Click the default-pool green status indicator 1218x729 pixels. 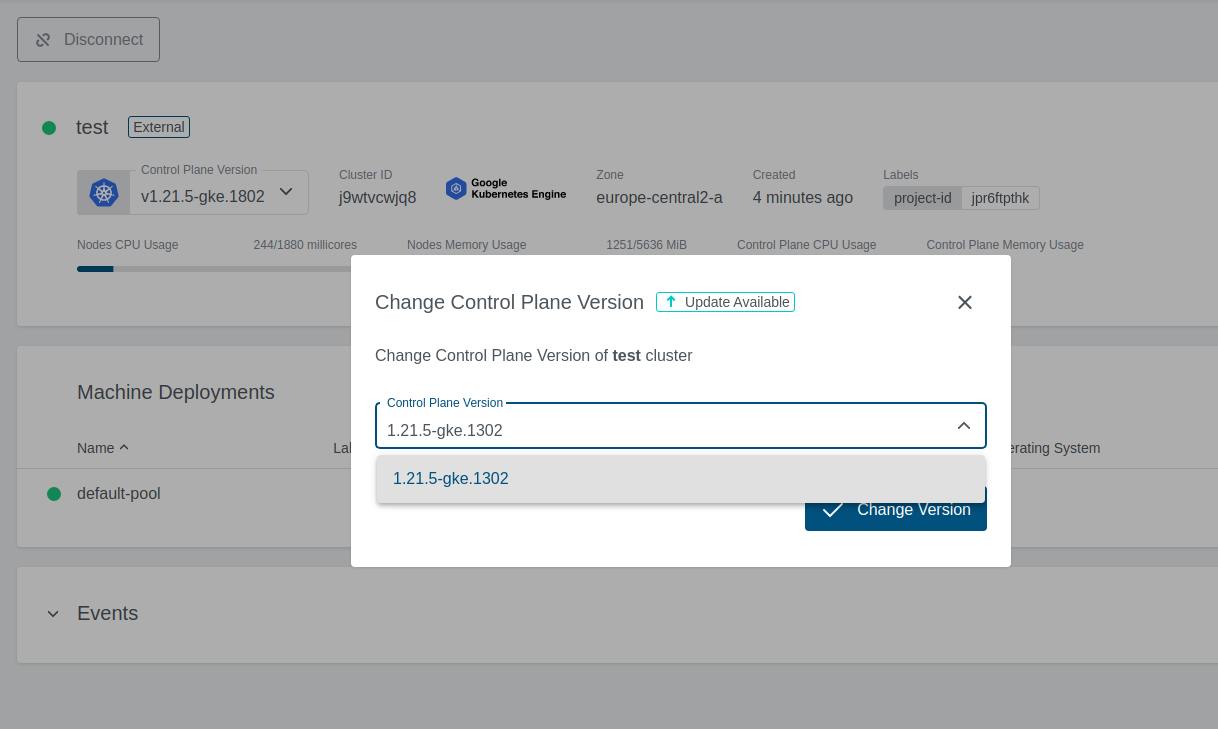click(54, 494)
